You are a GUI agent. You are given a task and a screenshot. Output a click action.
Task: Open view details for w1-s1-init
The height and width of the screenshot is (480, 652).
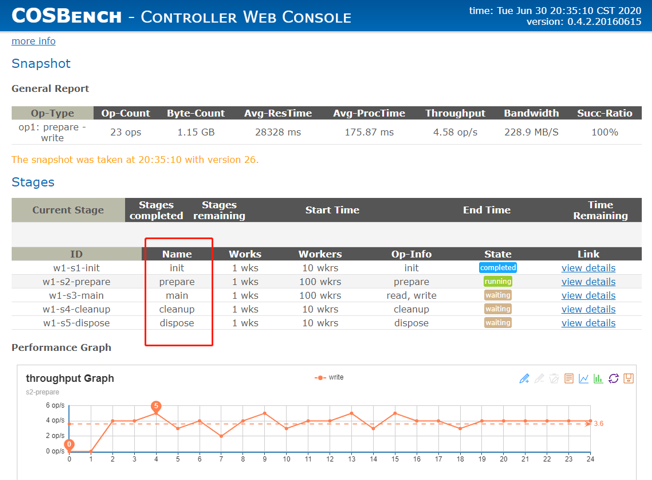pos(588,268)
